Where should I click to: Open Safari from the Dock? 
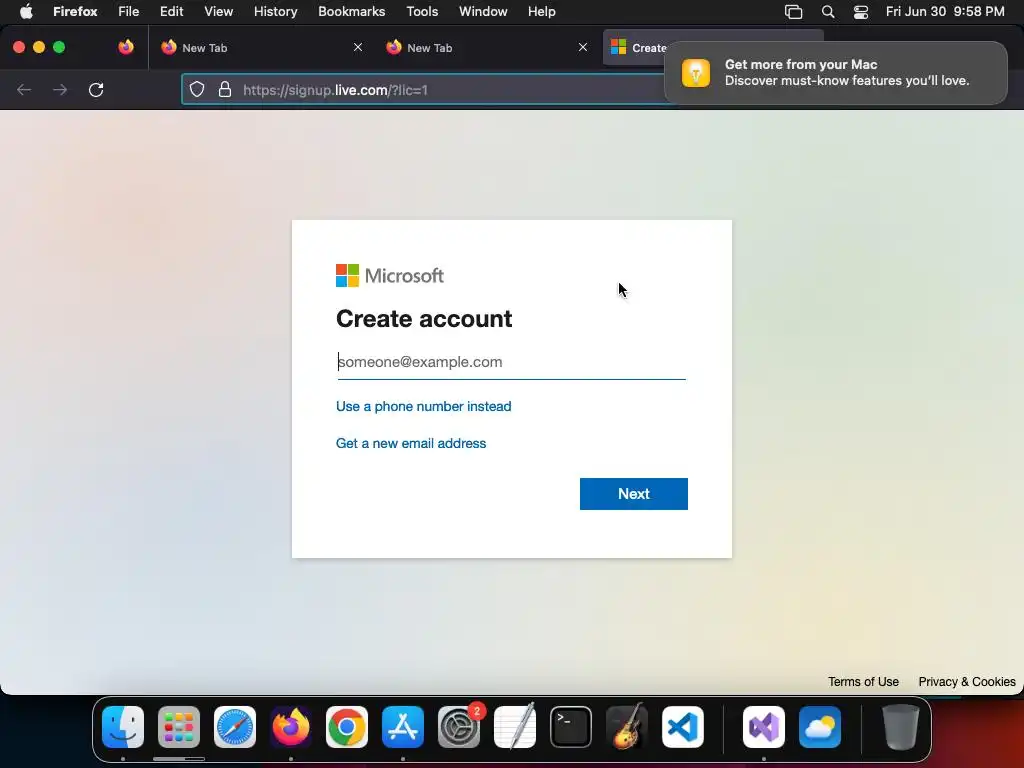coord(235,727)
